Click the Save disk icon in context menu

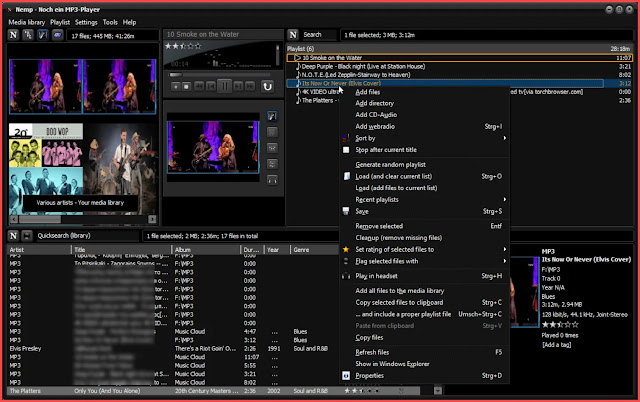point(346,211)
